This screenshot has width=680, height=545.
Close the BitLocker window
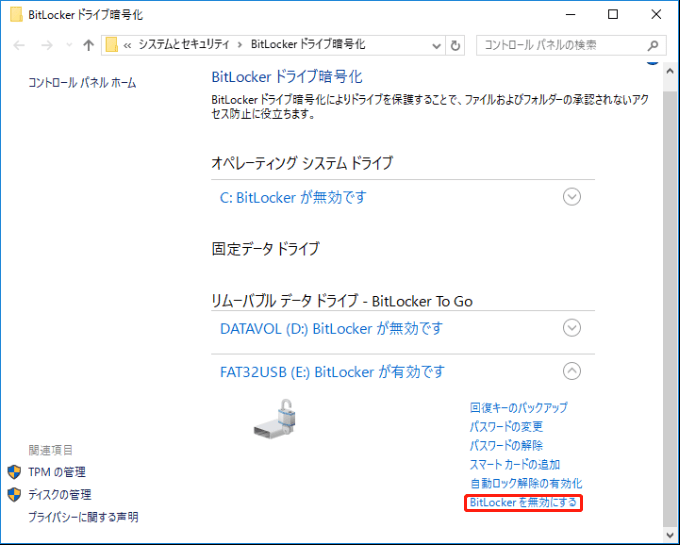point(656,14)
